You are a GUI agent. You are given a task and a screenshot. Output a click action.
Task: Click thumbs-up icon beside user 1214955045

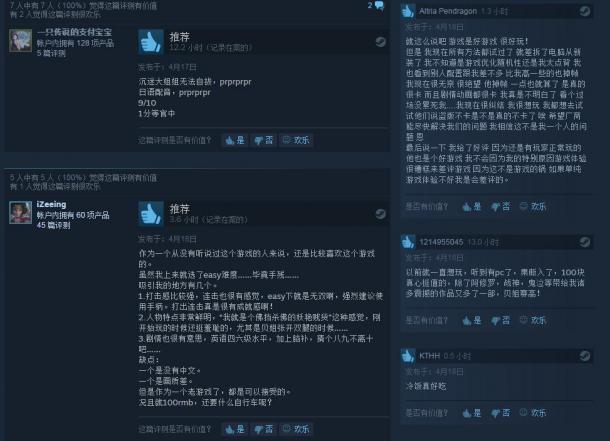pos(408,242)
